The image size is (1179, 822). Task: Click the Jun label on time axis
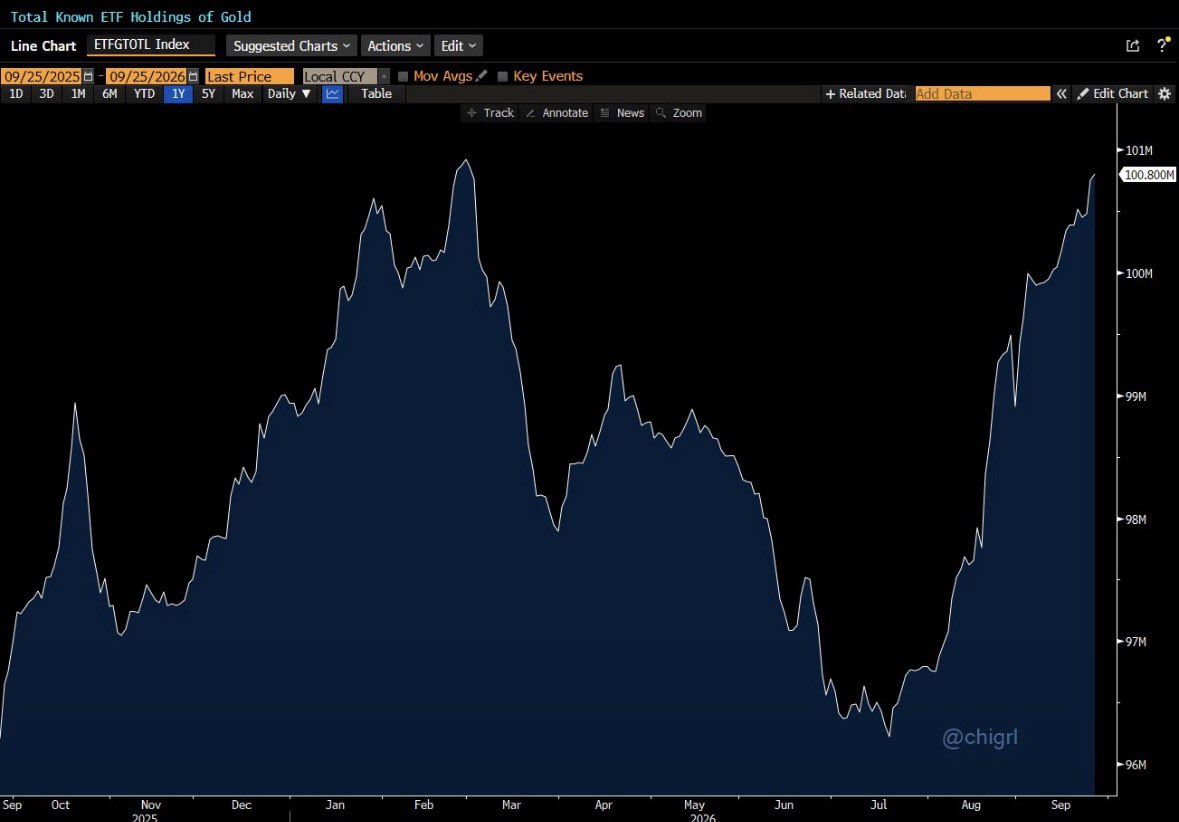point(783,805)
